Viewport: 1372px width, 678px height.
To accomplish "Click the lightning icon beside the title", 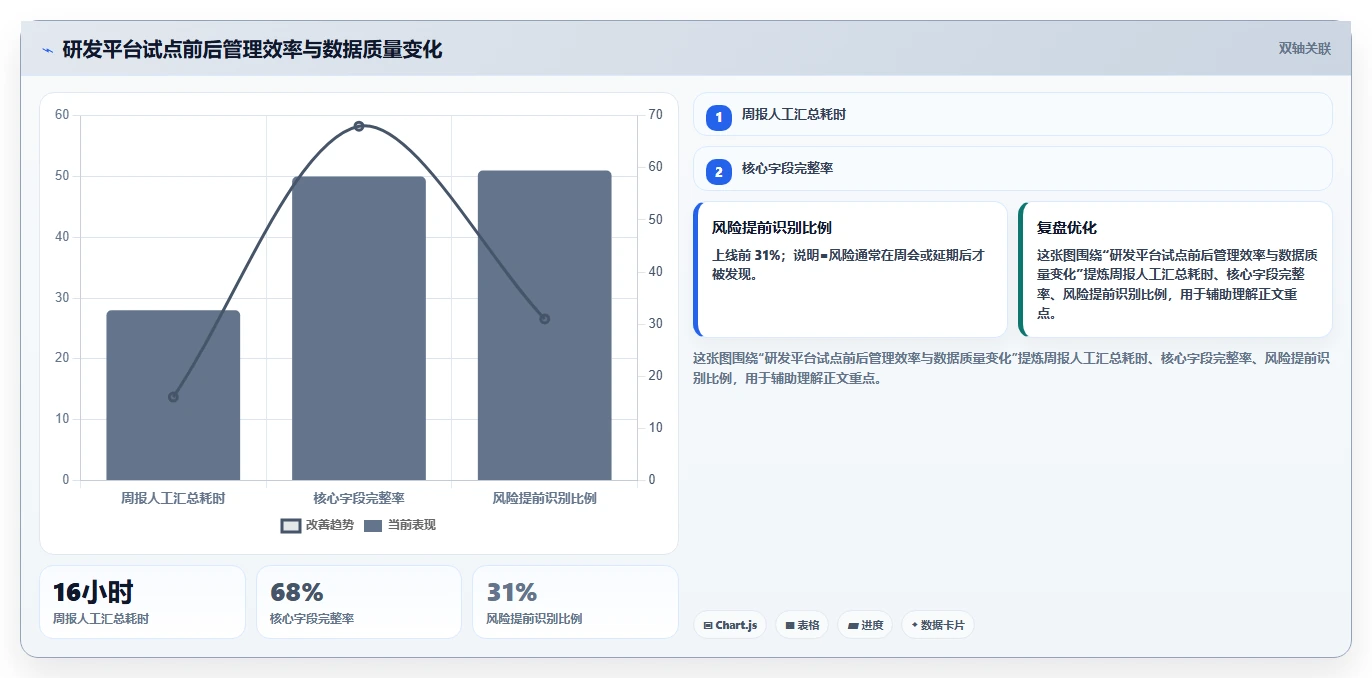I will [47, 50].
